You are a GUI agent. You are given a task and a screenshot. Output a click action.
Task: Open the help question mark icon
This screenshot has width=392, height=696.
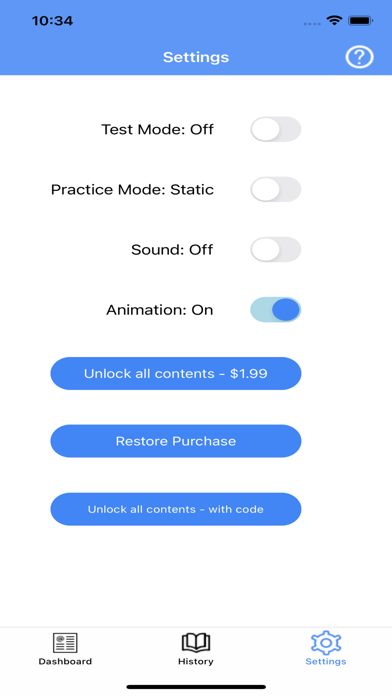pos(359,57)
